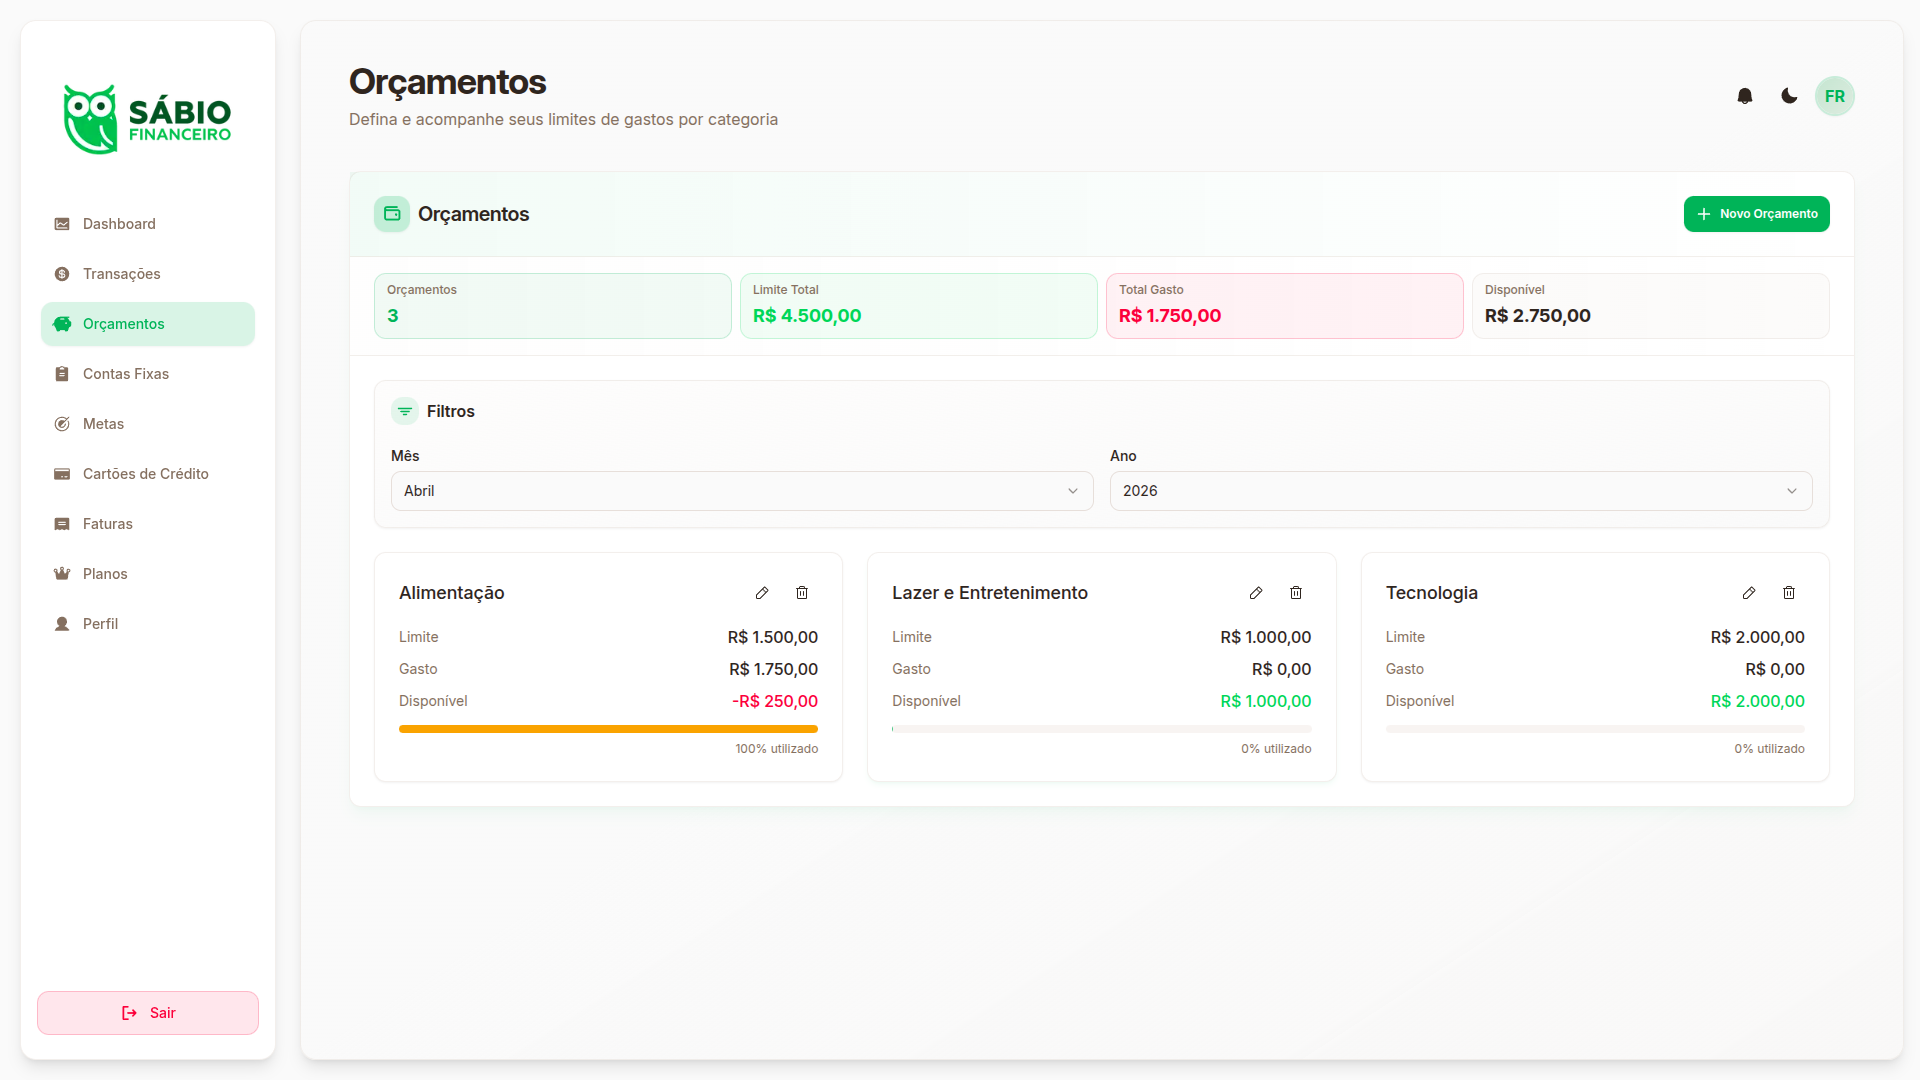Click the Alimentação orange progress bar
This screenshot has height=1080, width=1920.
click(608, 729)
